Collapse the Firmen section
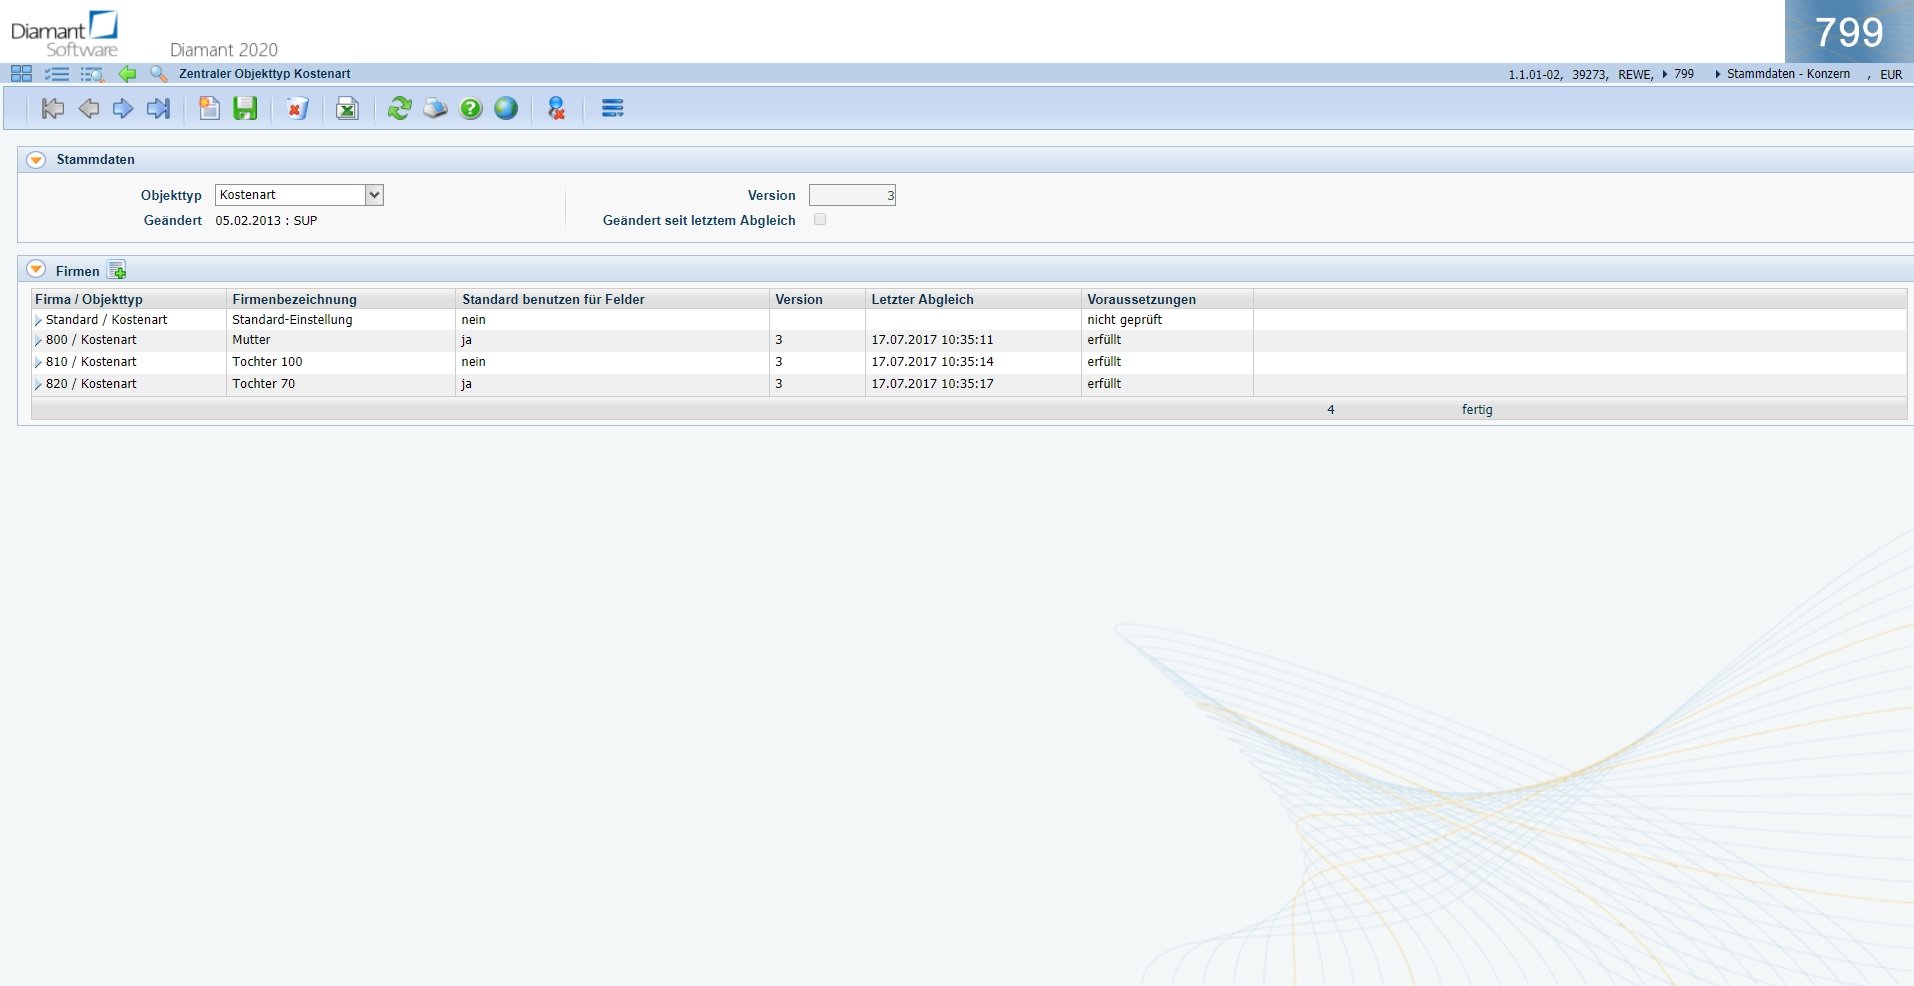This screenshot has height=986, width=1914. [36, 270]
